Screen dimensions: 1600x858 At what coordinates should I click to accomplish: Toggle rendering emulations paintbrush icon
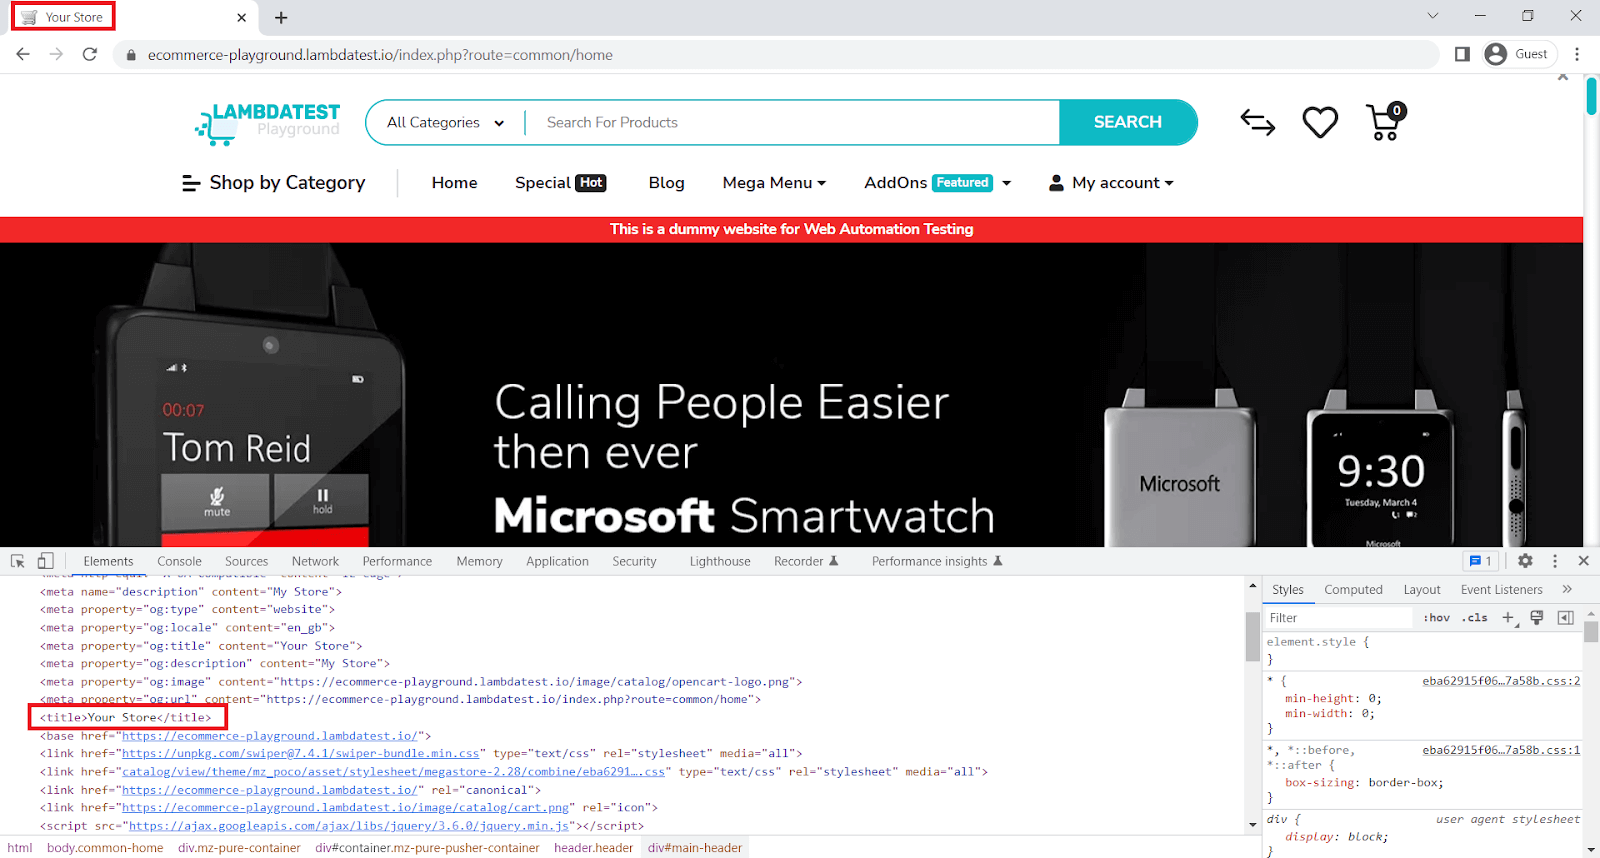[x=1537, y=618]
